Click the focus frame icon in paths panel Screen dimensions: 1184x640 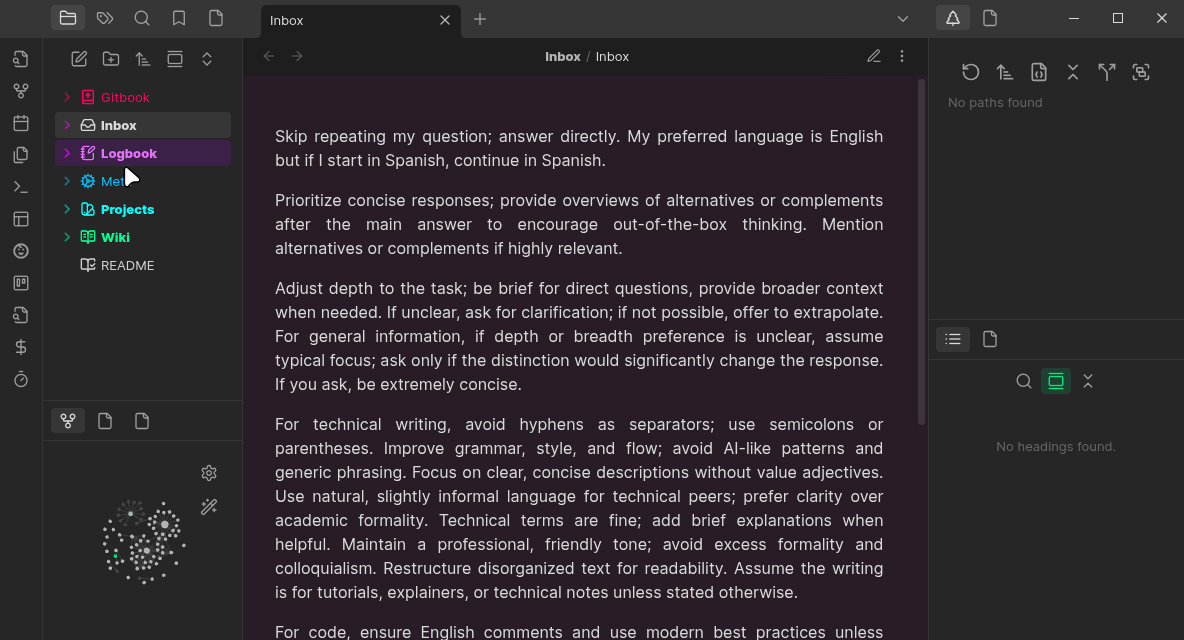click(1141, 72)
